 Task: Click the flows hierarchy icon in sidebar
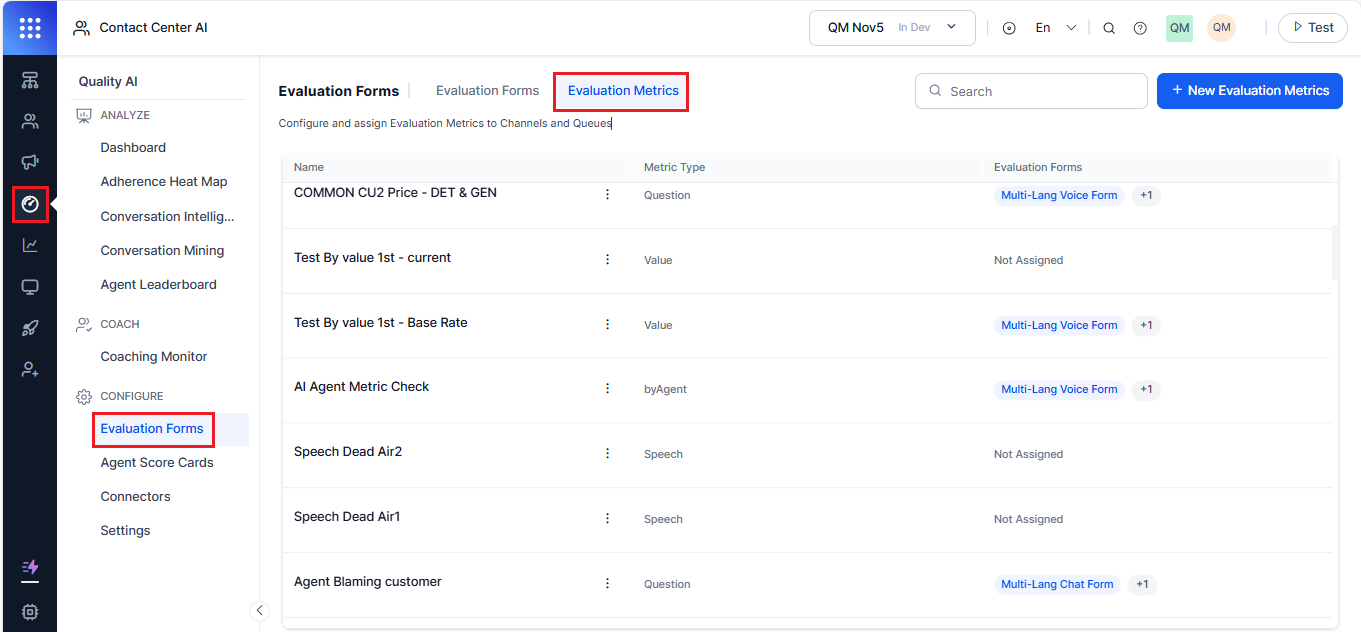pos(30,80)
